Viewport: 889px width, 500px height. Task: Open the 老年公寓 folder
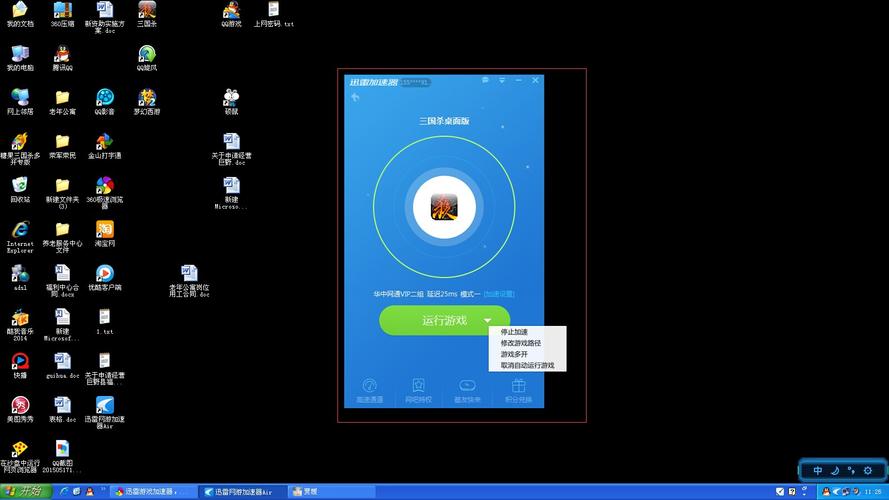[62, 102]
